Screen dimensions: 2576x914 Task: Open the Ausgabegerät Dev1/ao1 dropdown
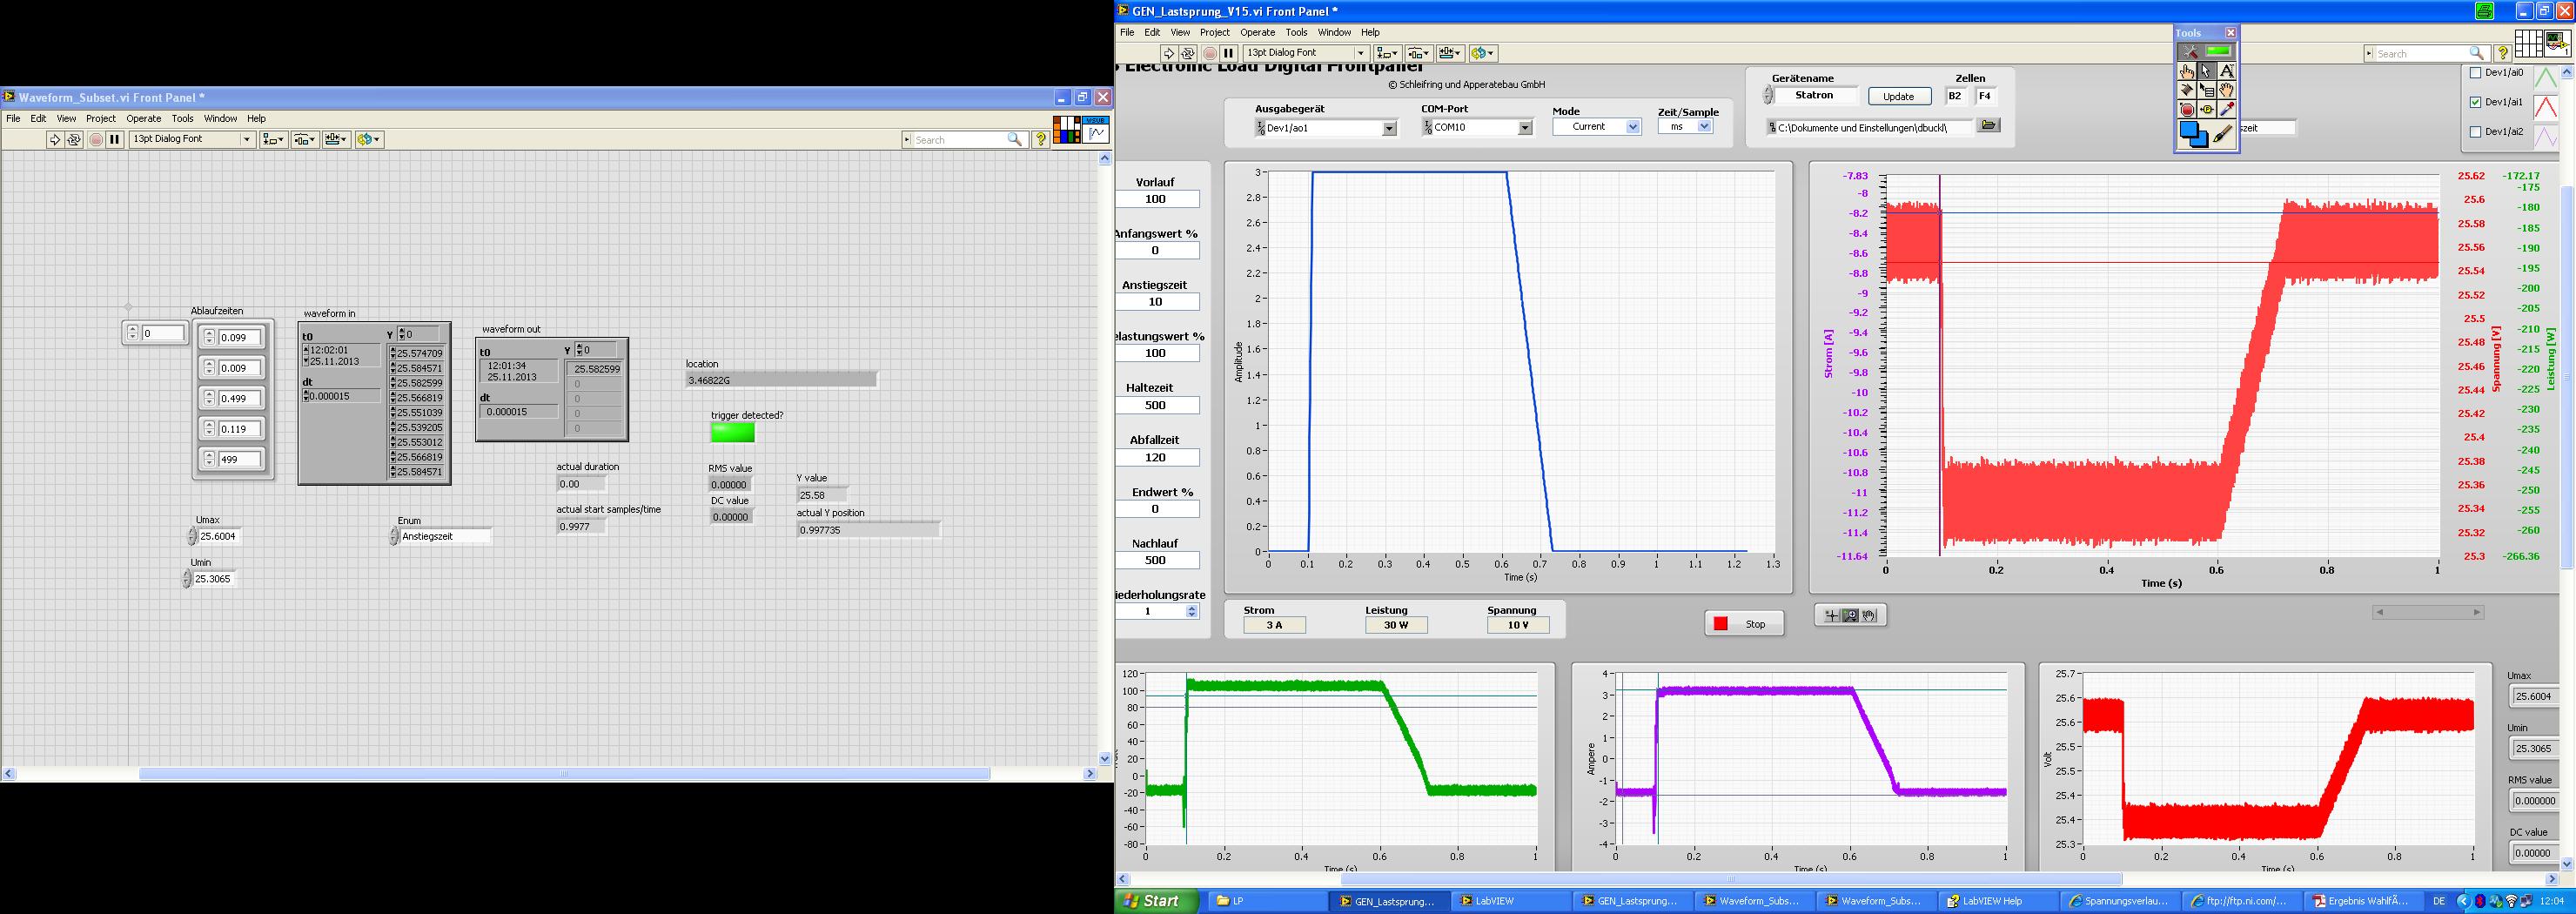pos(1389,128)
